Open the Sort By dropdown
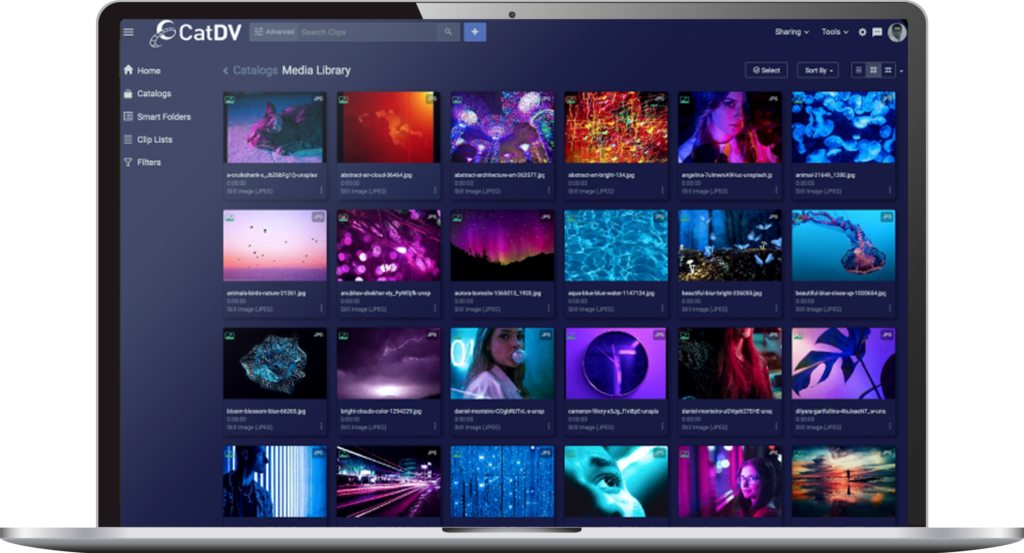 click(817, 70)
